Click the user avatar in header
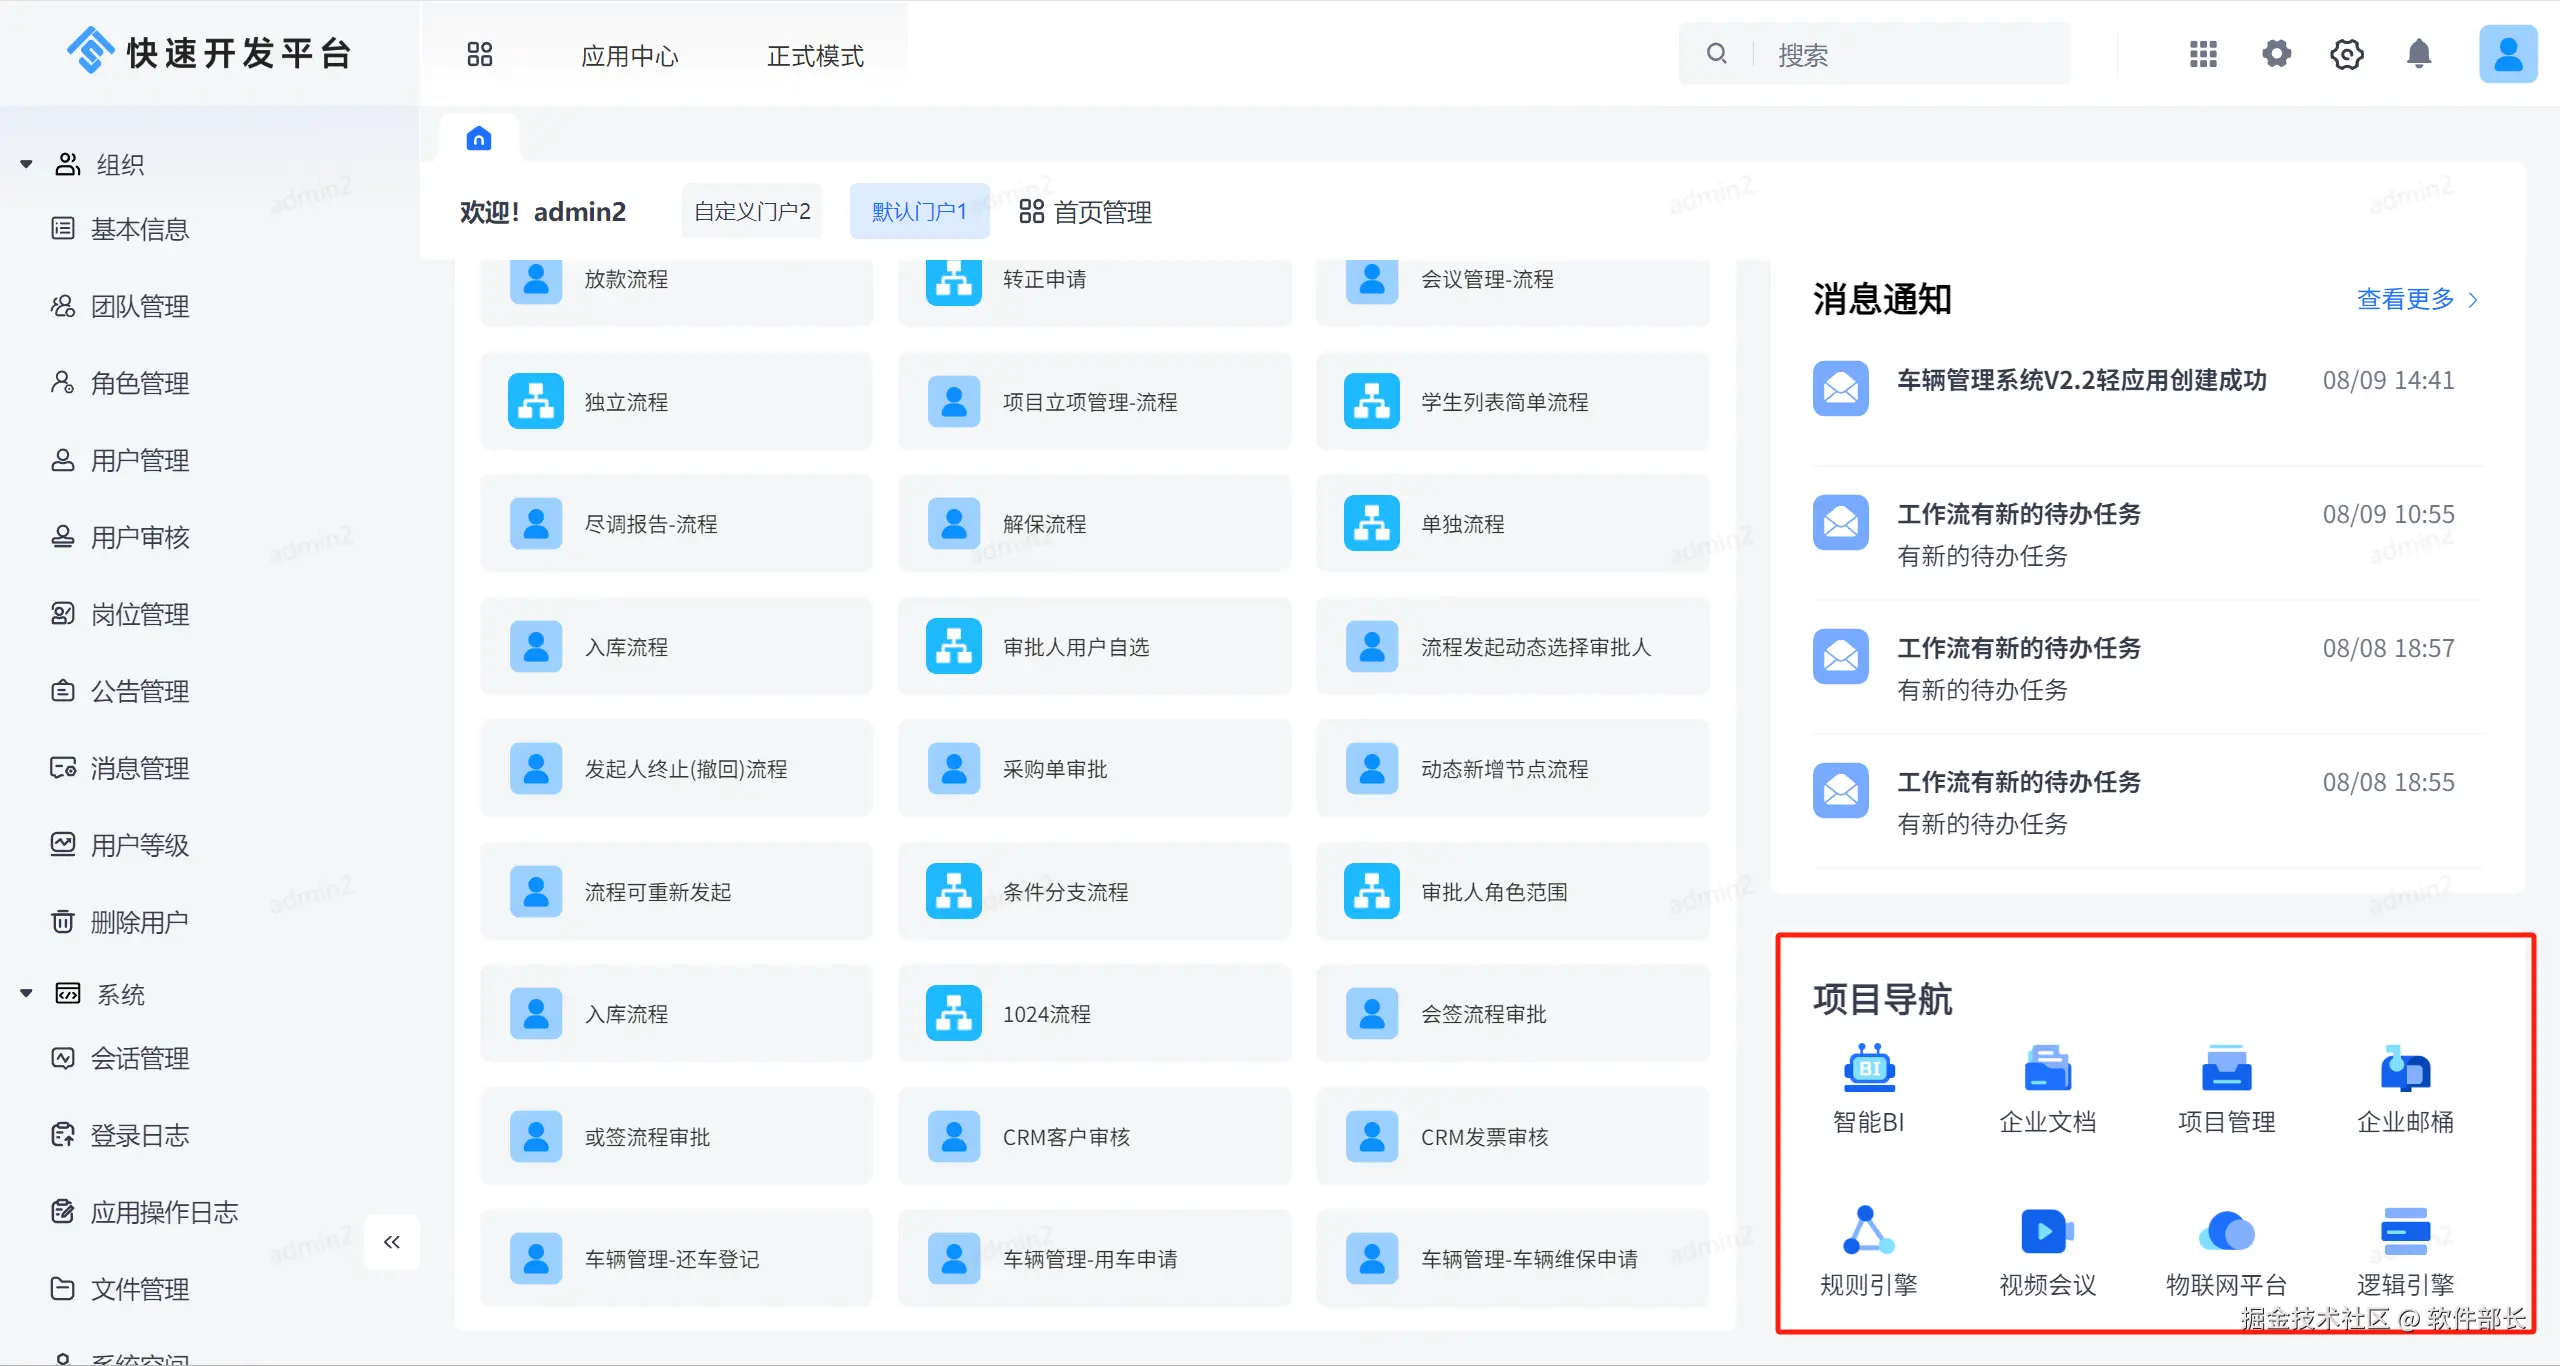 [2507, 54]
